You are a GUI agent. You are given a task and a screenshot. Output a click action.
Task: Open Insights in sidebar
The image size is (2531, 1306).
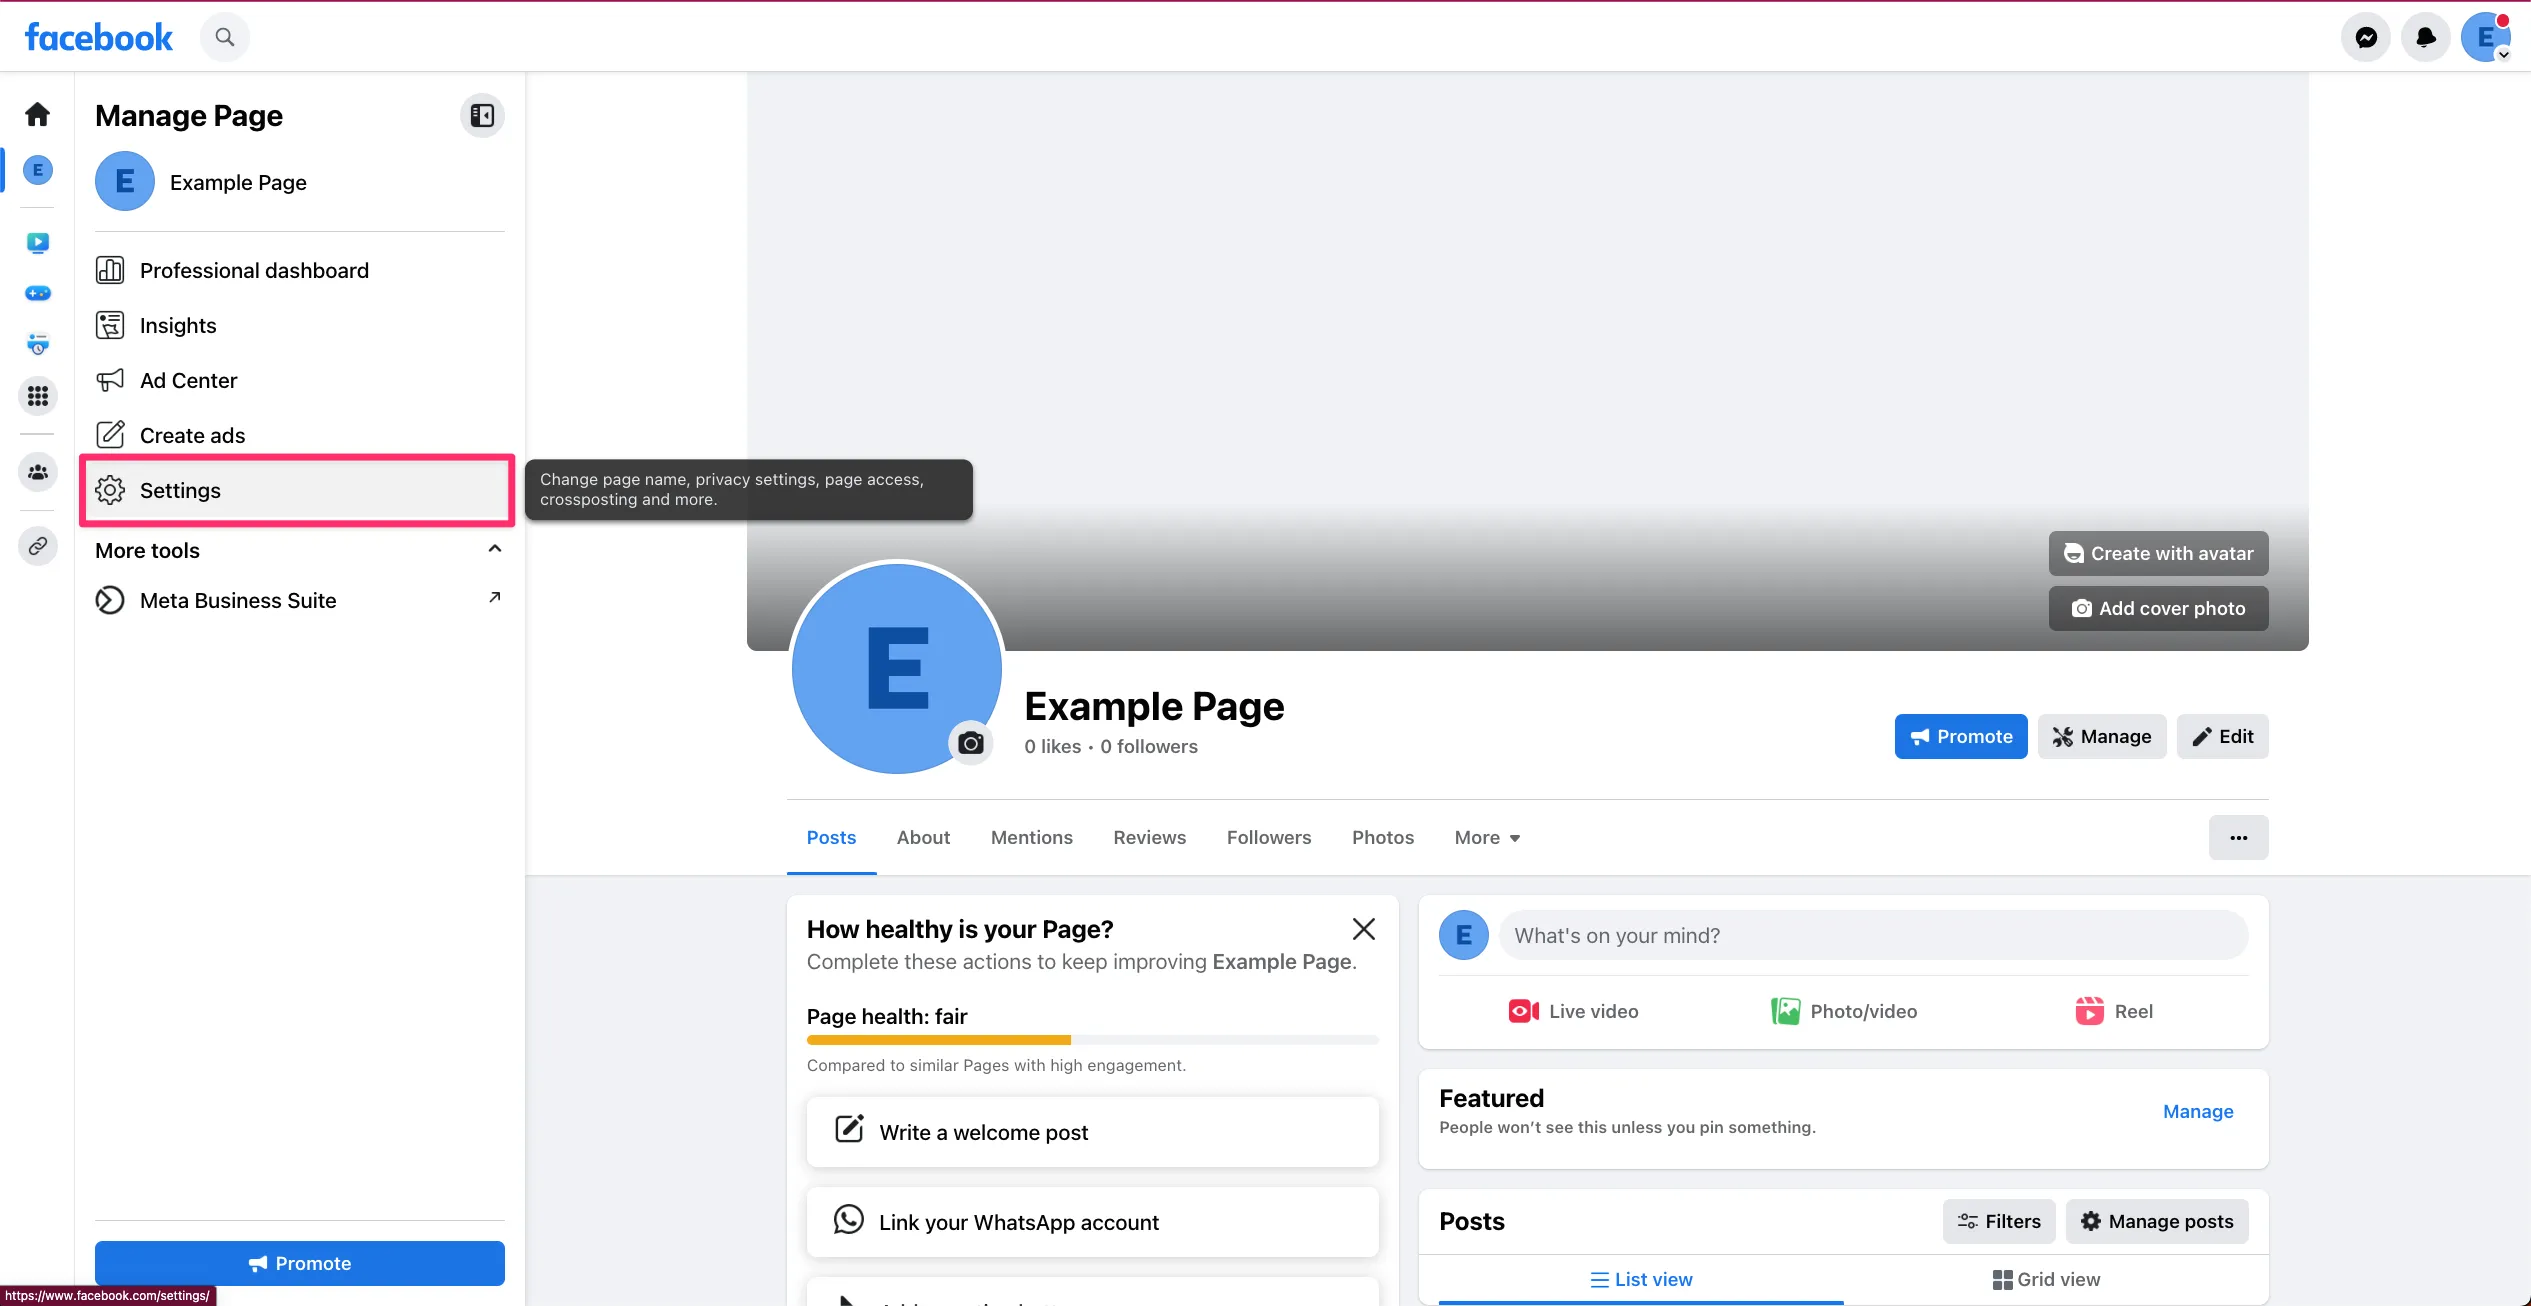tap(300, 325)
